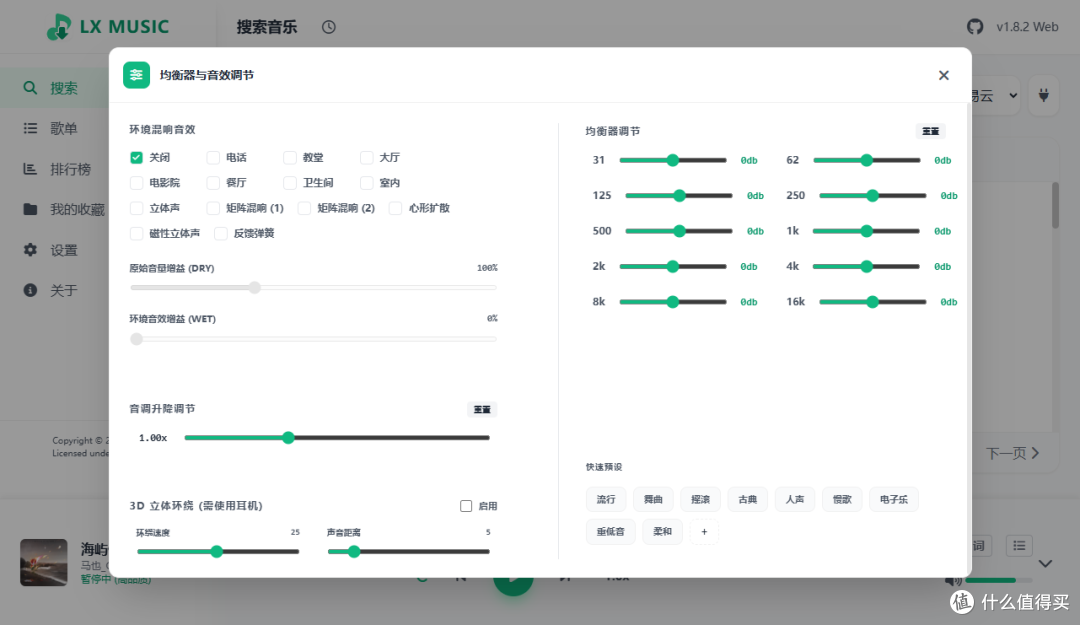
Task: Go to next page 下一页
Action: [x=1012, y=453]
